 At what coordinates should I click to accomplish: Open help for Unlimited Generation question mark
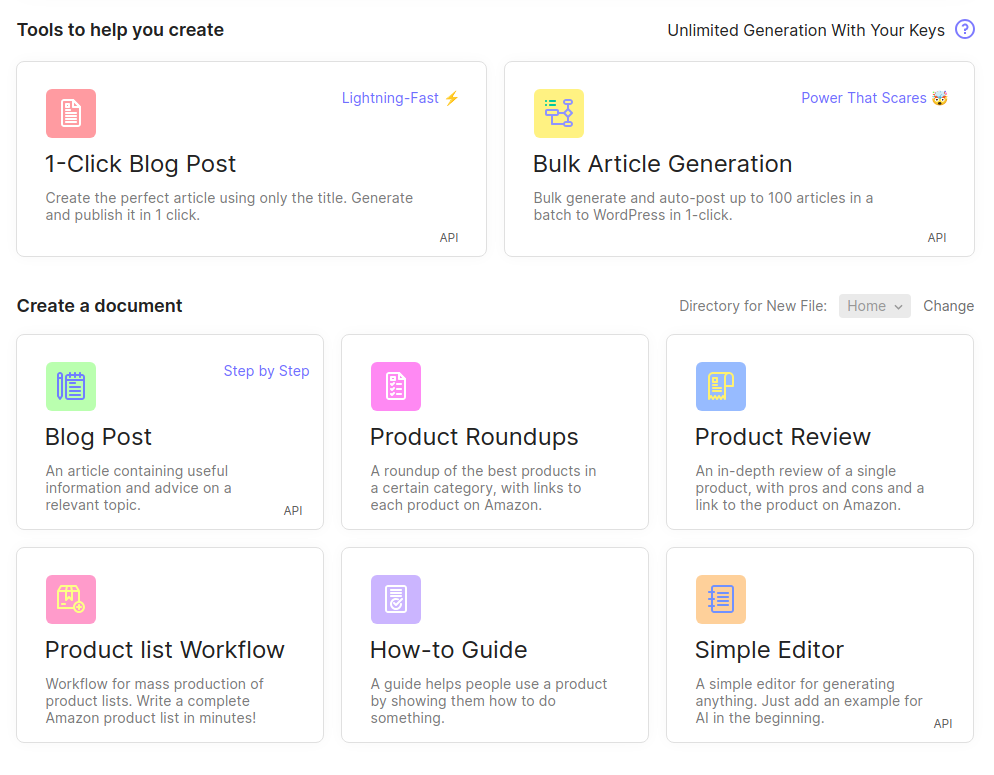click(964, 29)
